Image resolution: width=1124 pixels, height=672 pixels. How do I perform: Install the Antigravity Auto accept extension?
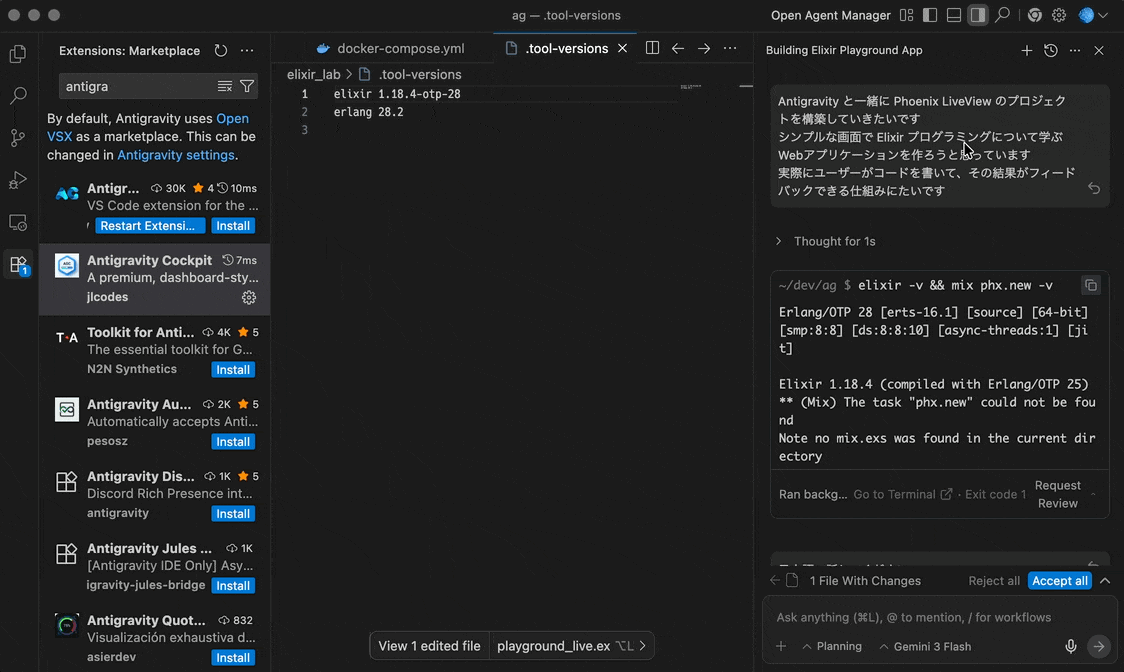coord(233,442)
